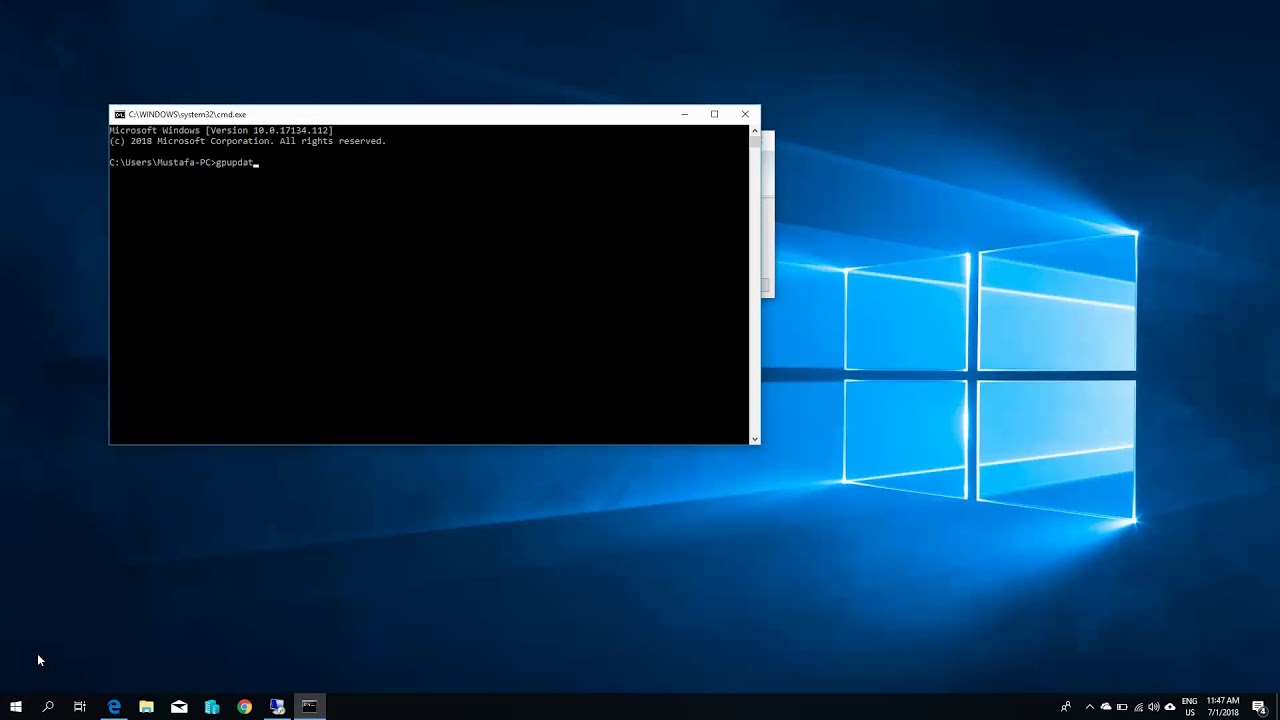Open the OneDrive tray icon
Viewport: 1280px width, 720px height.
click(x=1106, y=707)
